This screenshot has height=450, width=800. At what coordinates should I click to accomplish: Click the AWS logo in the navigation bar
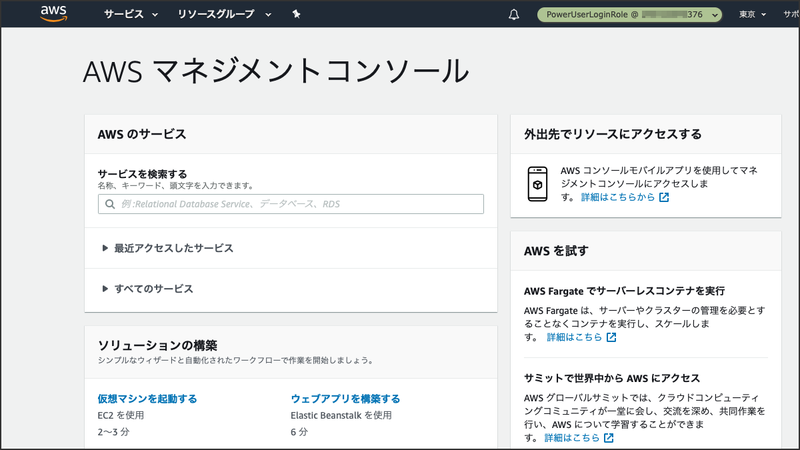click(54, 14)
